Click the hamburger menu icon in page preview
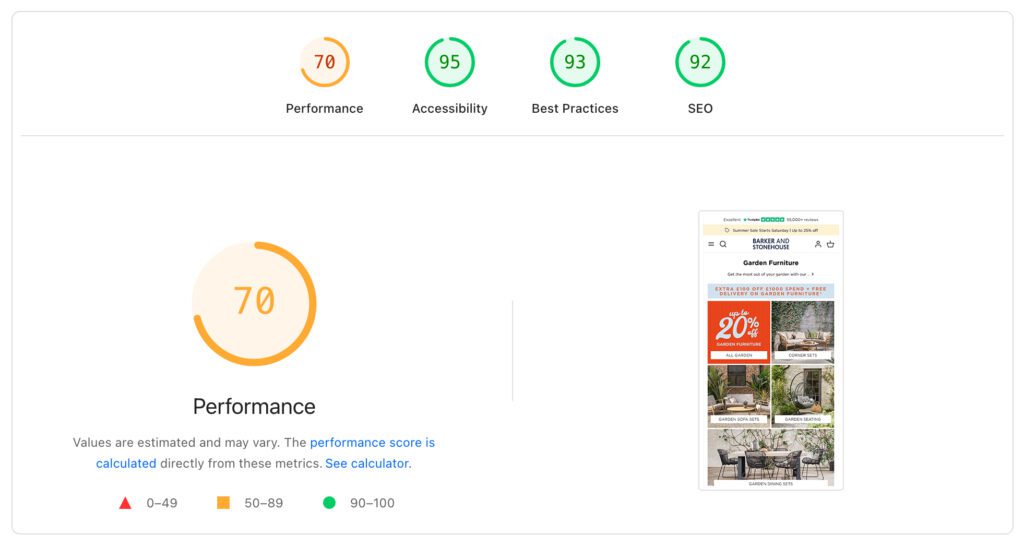The width and height of the screenshot is (1024, 547). (x=711, y=244)
